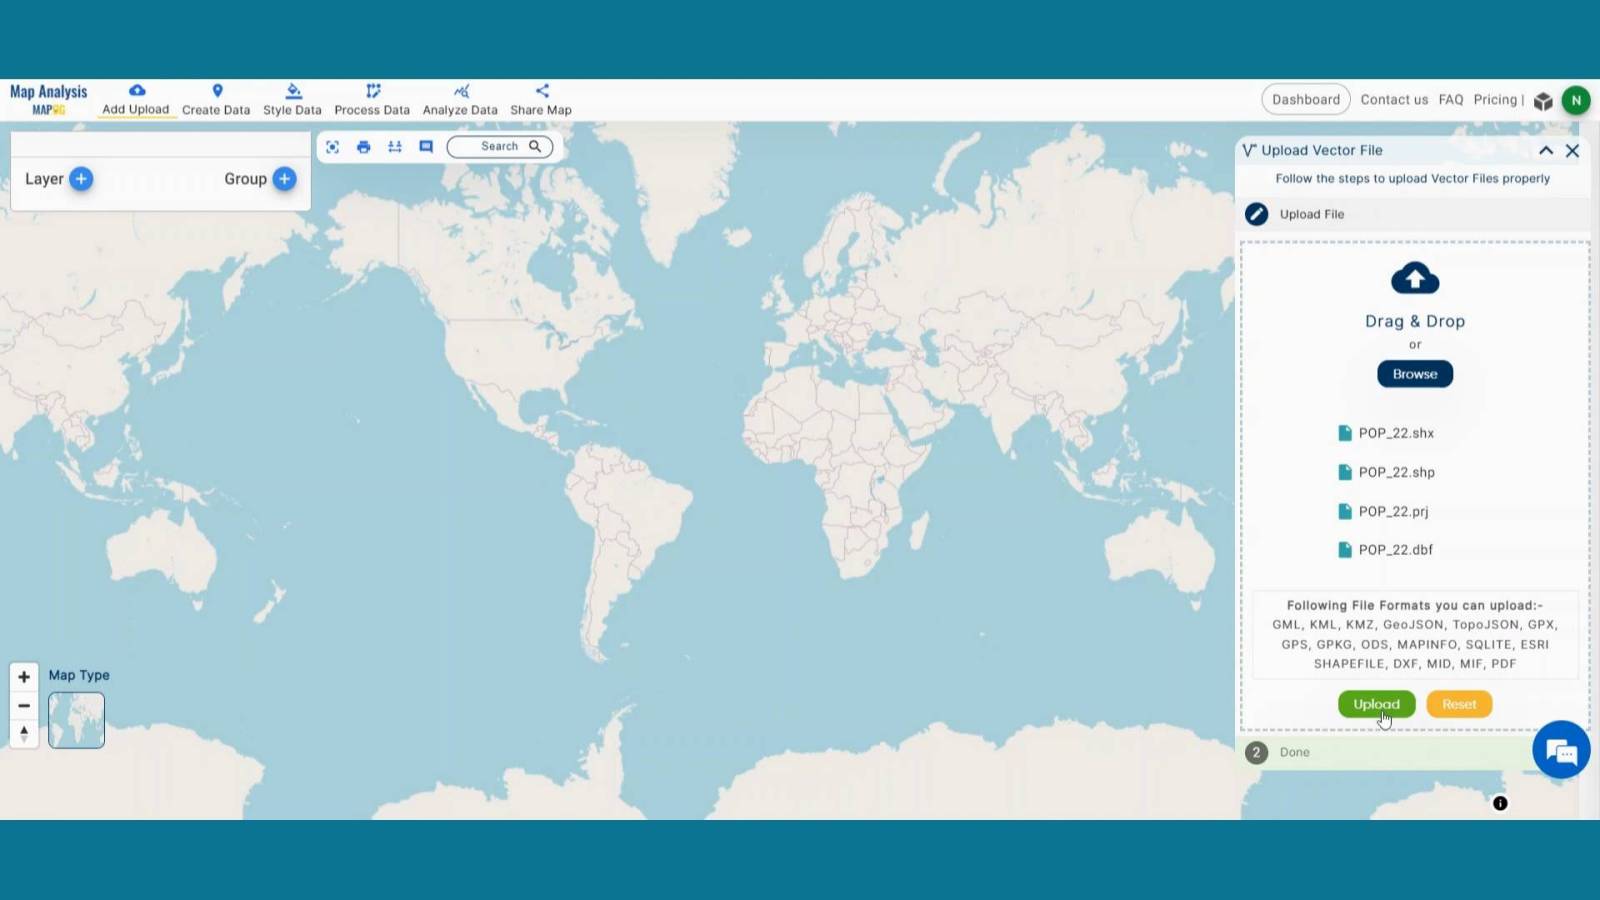Open the Pricing page
The height and width of the screenshot is (900, 1600).
(x=1495, y=99)
